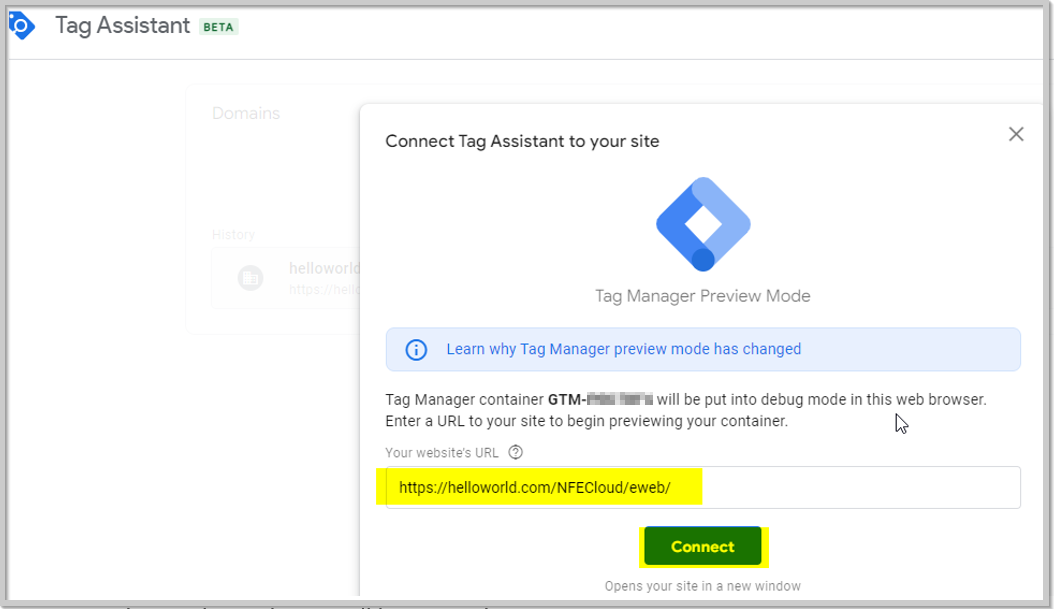Click the Domains heading in the background
The height and width of the screenshot is (609, 1054).
click(246, 113)
